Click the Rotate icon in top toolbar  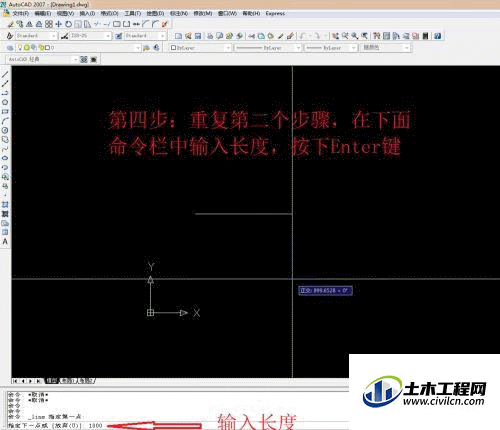(x=68, y=24)
